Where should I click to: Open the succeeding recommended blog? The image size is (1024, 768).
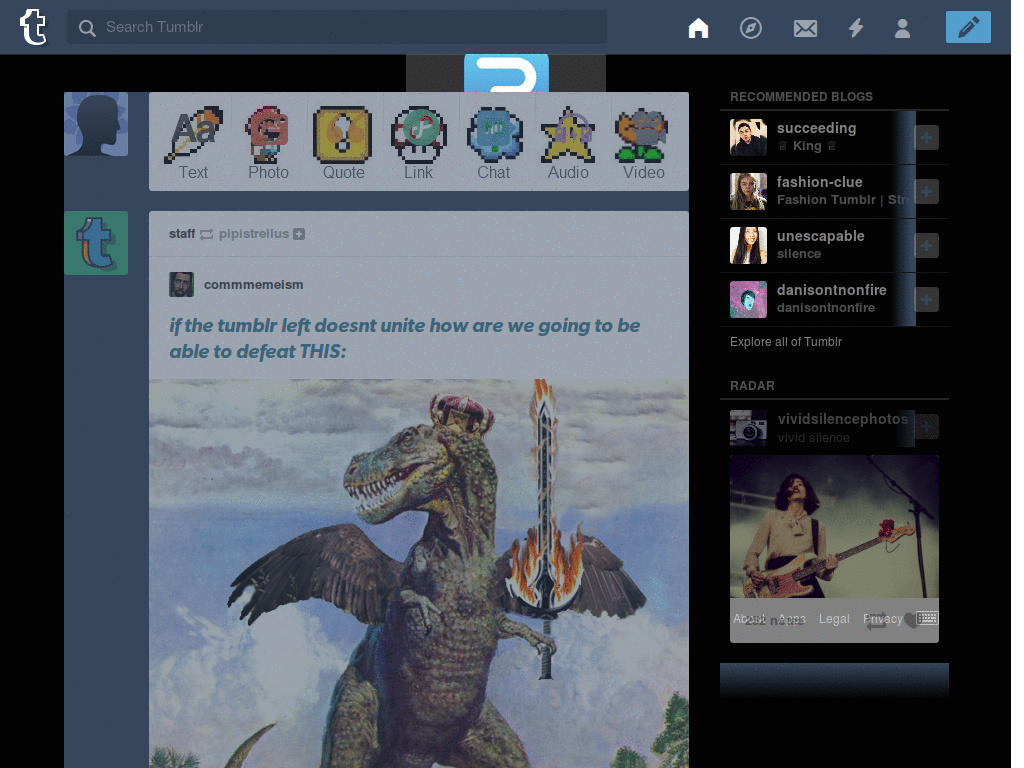(x=816, y=128)
